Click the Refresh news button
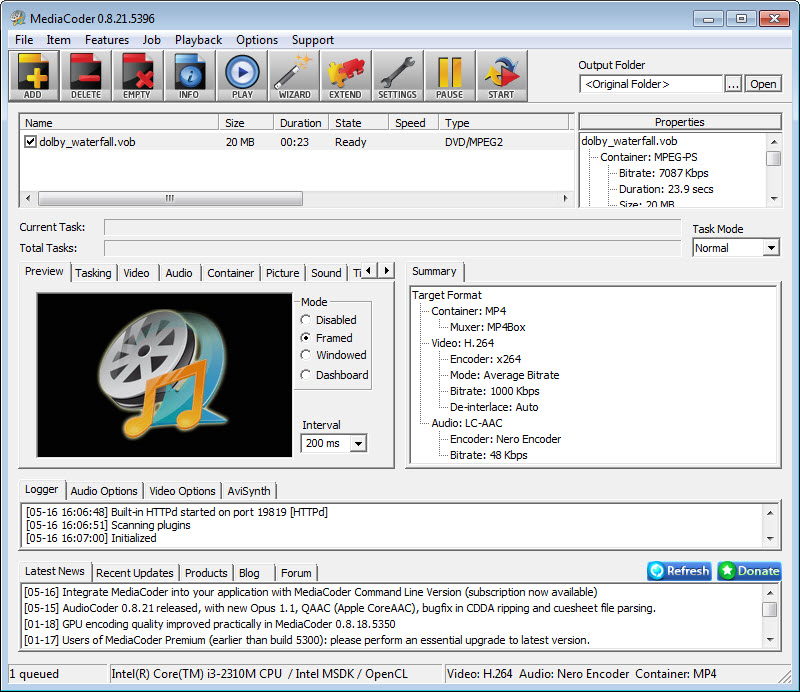 680,571
